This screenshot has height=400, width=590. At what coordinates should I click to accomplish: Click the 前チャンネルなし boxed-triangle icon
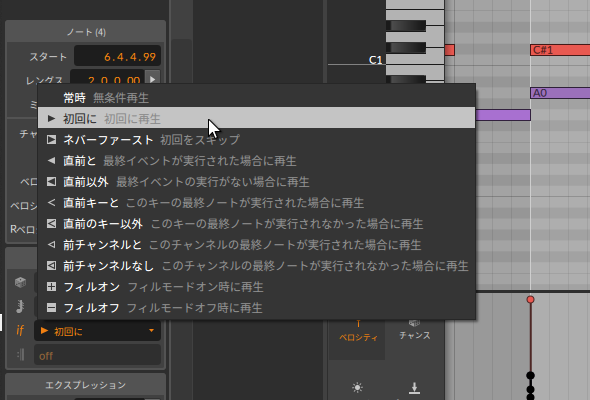(x=52, y=266)
